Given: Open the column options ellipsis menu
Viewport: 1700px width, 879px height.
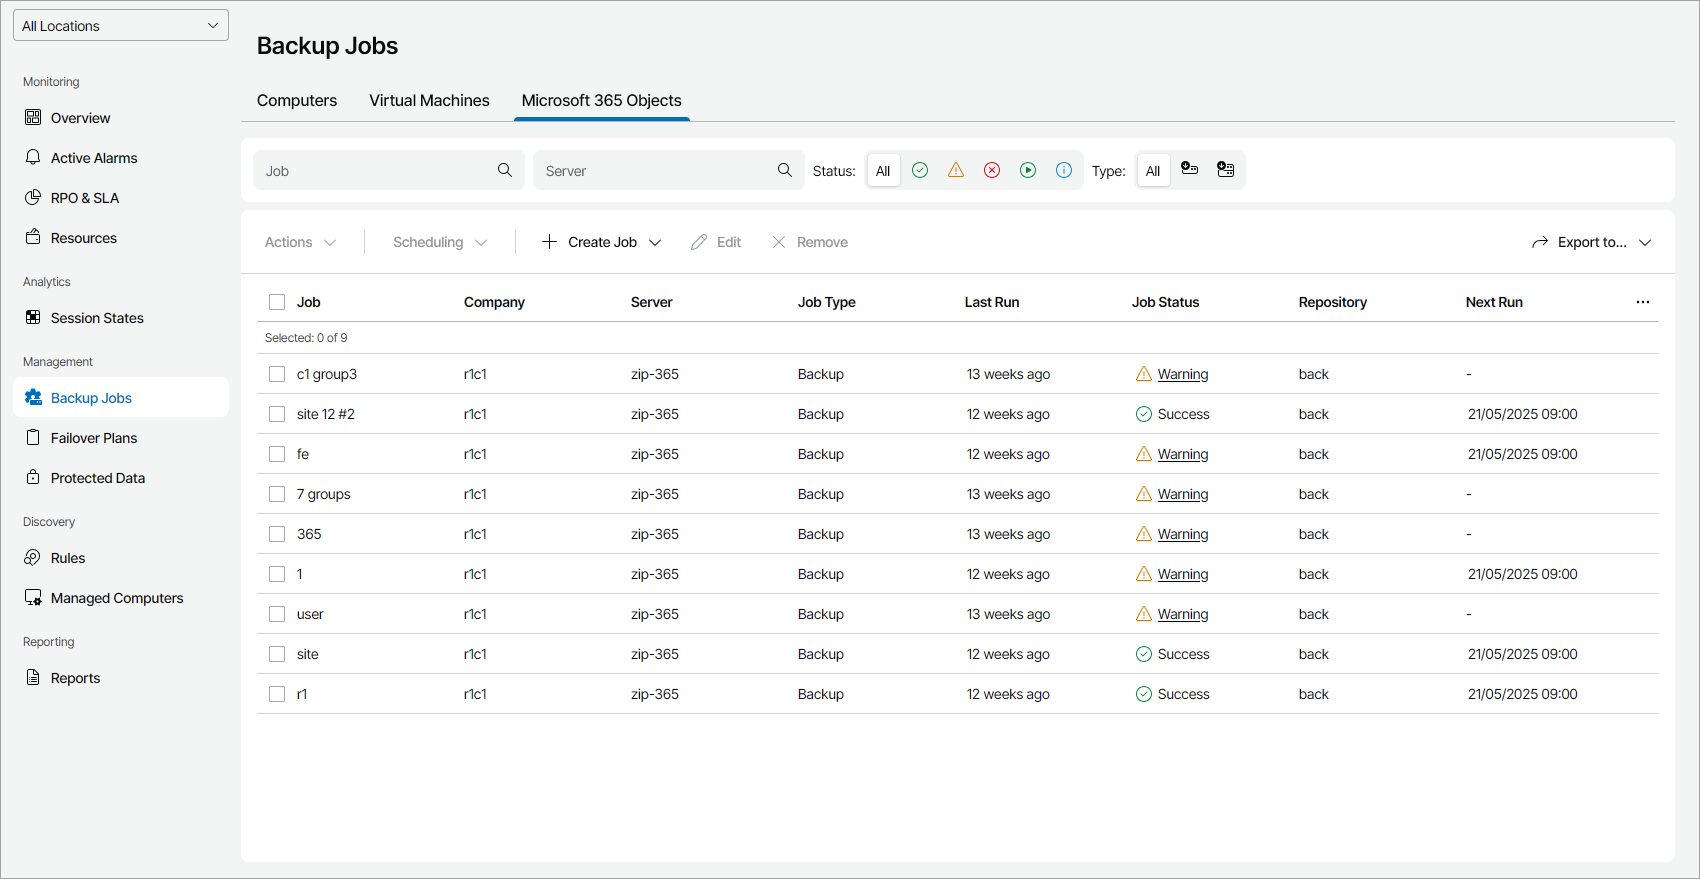Looking at the screenshot, I should [1642, 302].
